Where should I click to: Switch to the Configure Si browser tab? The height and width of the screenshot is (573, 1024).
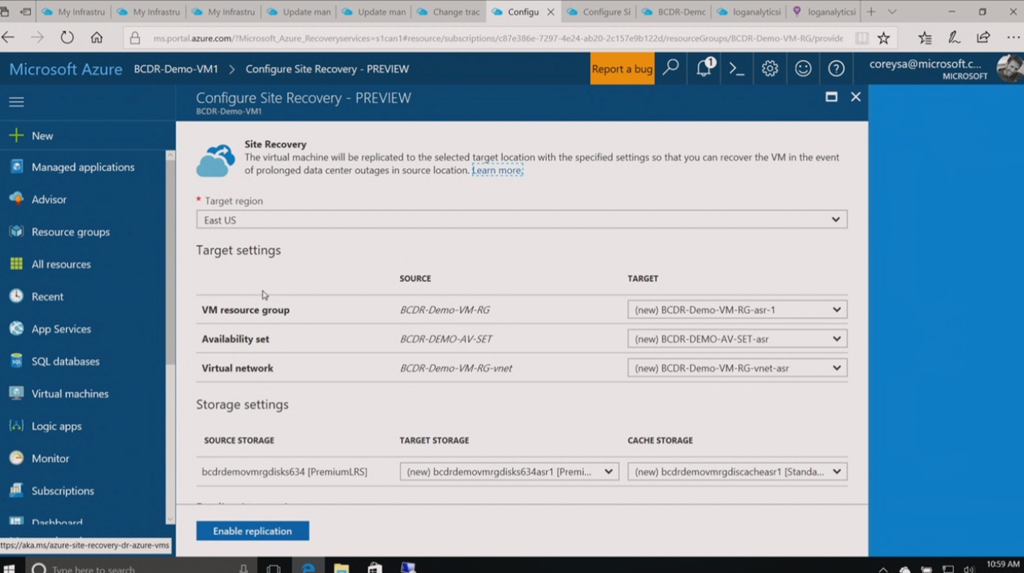coord(598,12)
